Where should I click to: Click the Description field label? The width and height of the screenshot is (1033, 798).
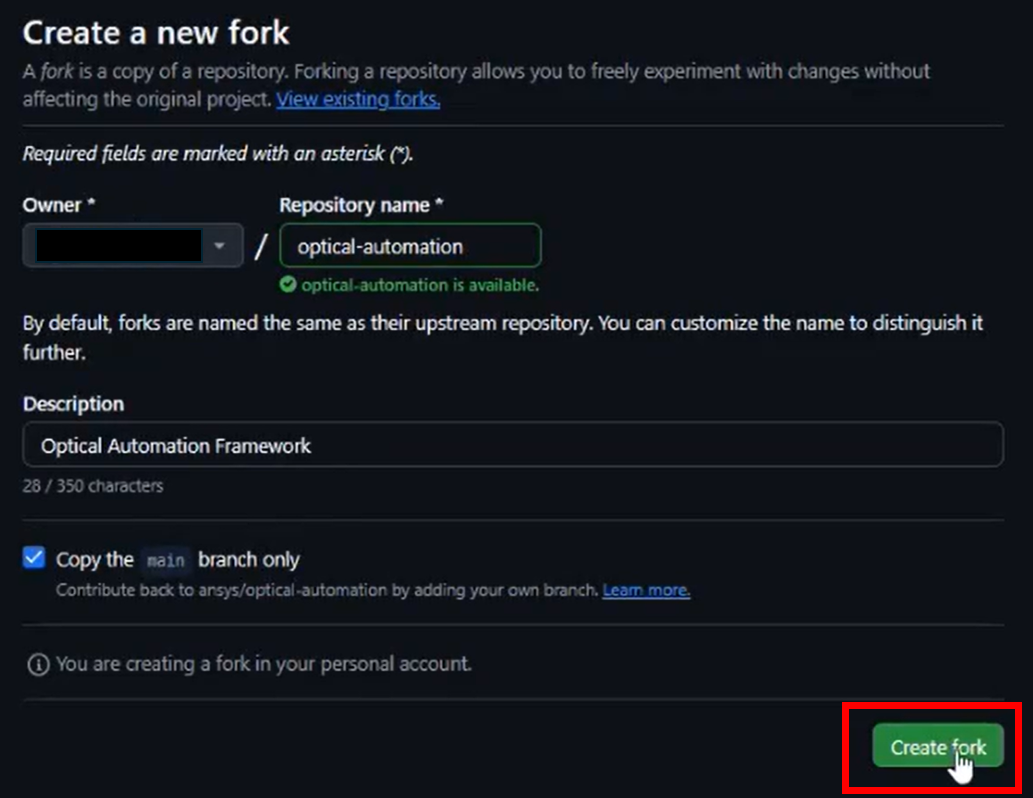[73, 404]
